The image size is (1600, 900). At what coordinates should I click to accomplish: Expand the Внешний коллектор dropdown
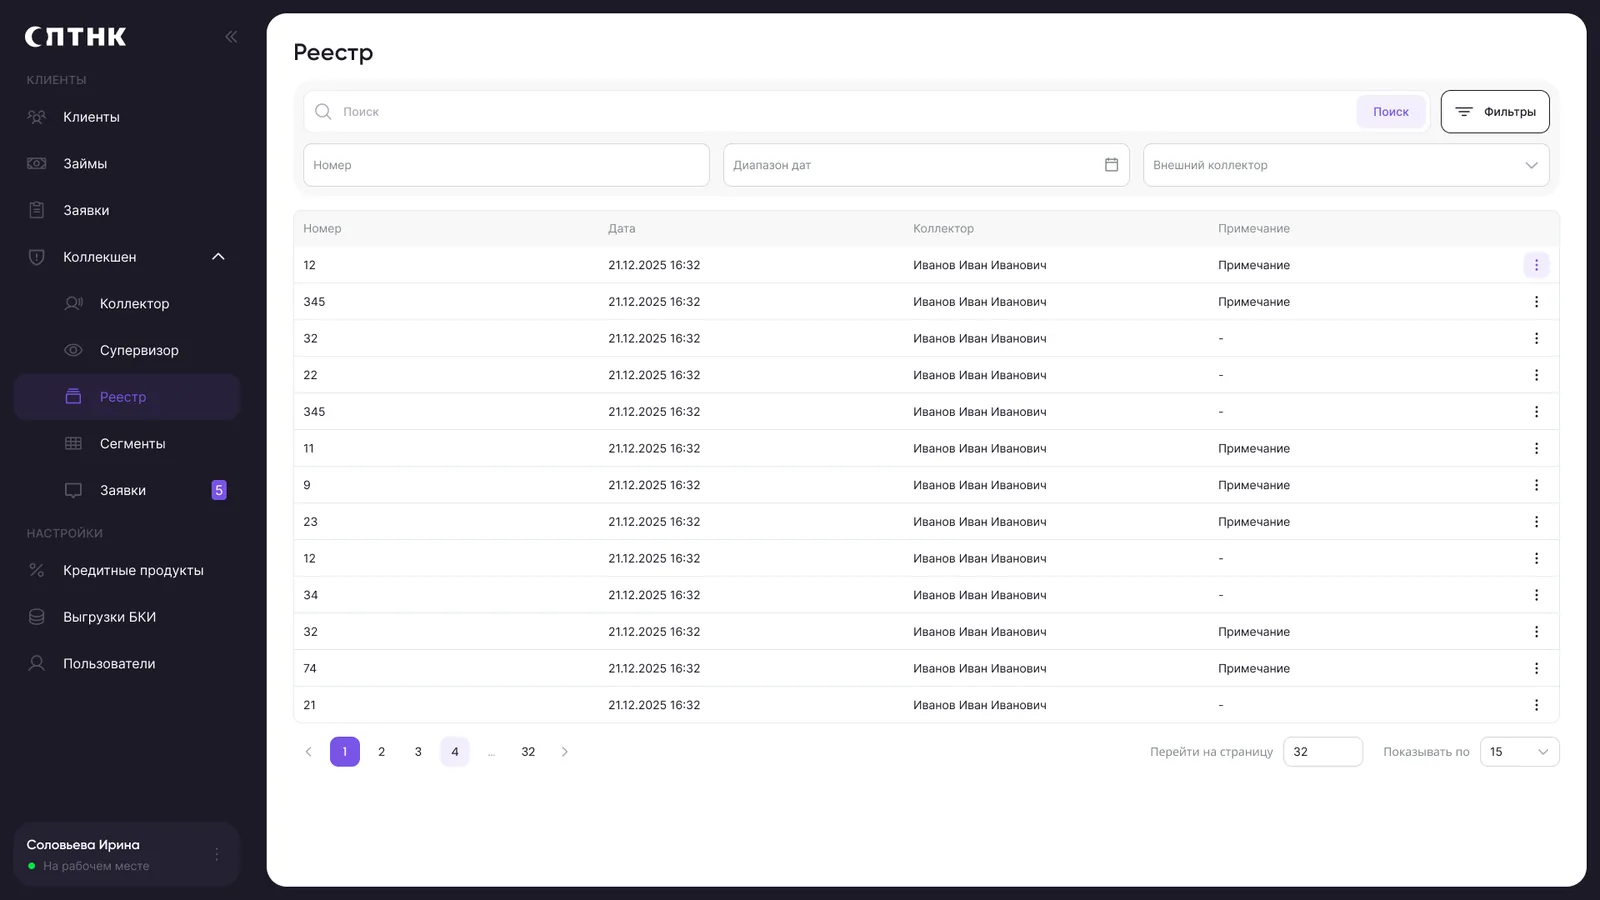[x=1346, y=165]
